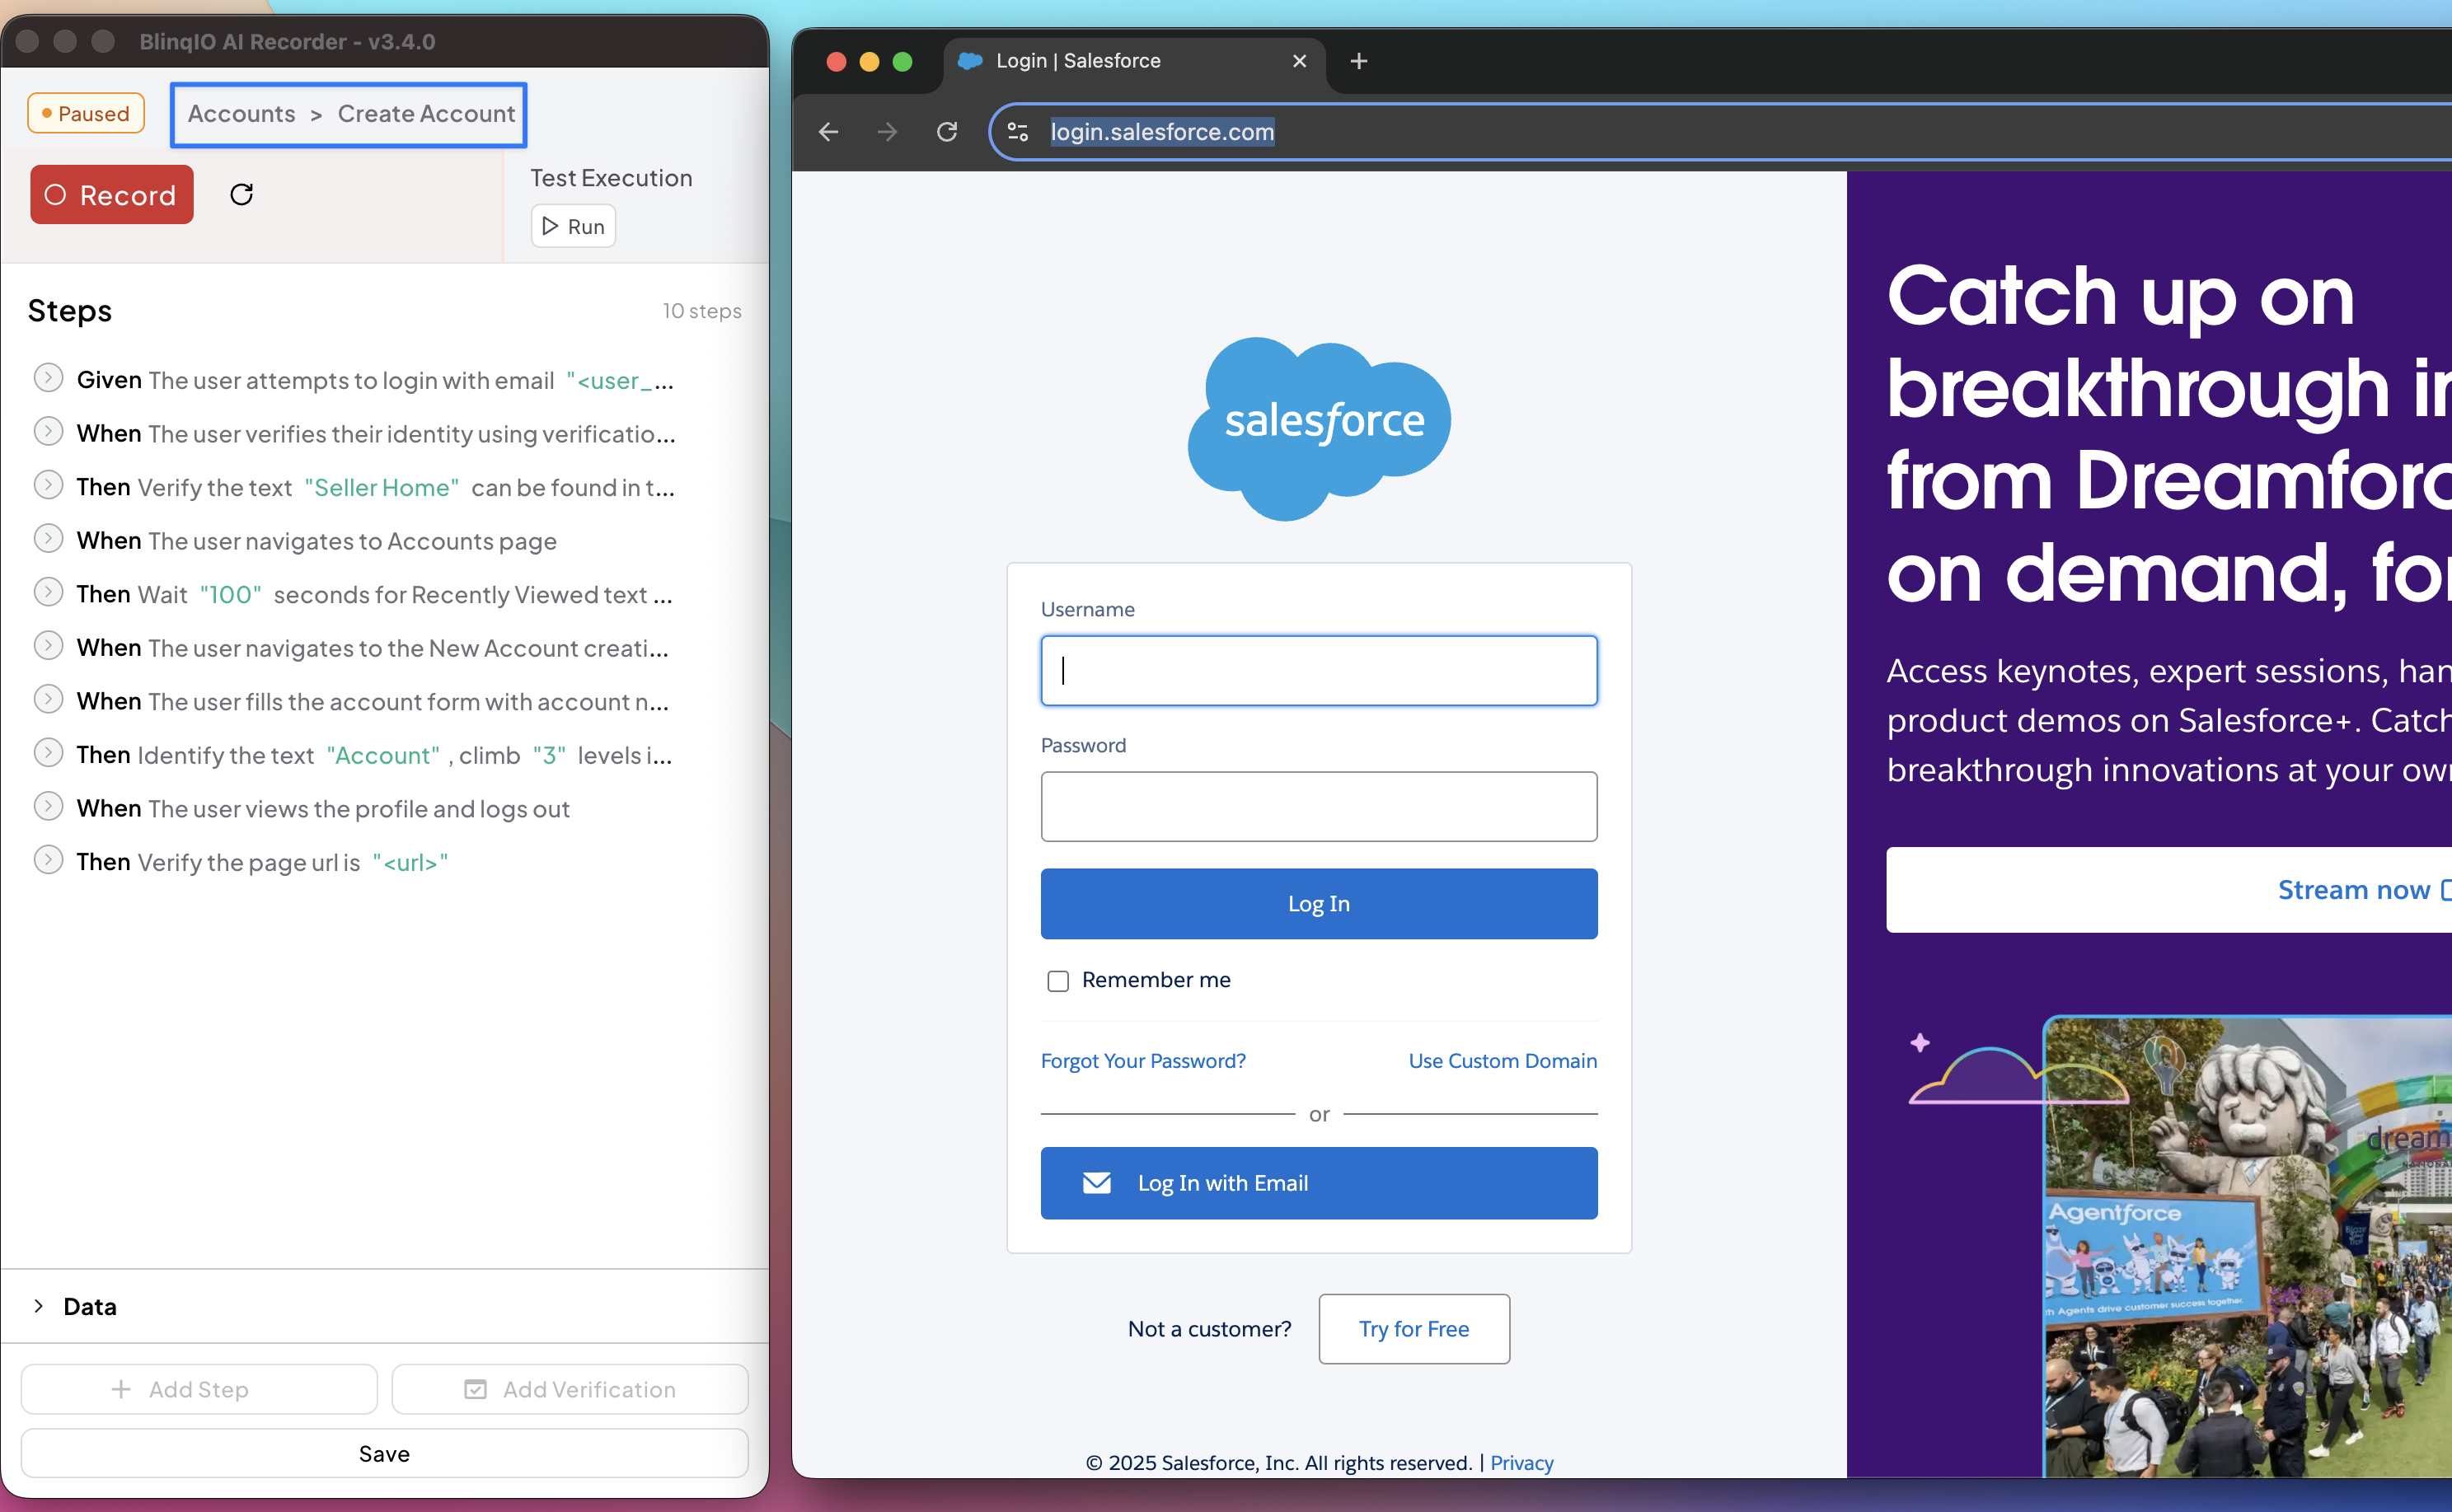Reload the Salesforce page in browser
The height and width of the screenshot is (1512, 2452).
click(946, 132)
